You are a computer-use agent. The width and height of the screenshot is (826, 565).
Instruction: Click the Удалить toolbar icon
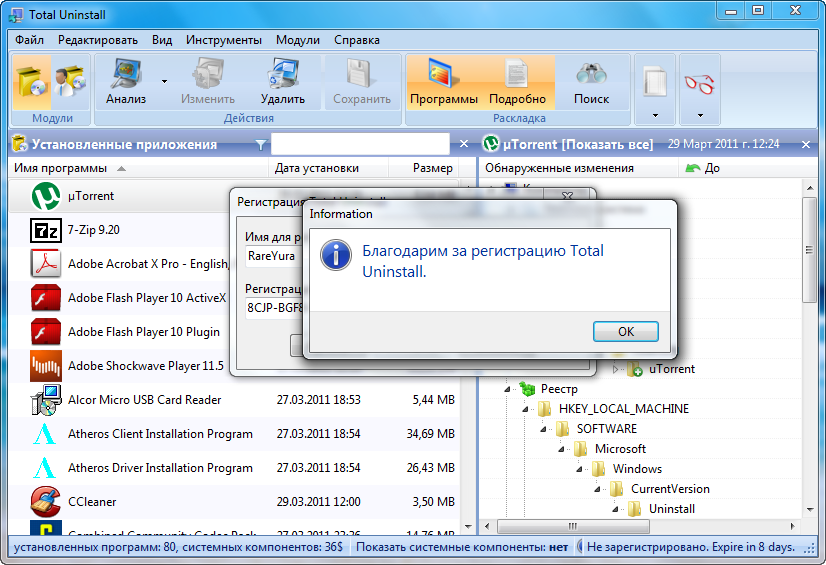(283, 82)
